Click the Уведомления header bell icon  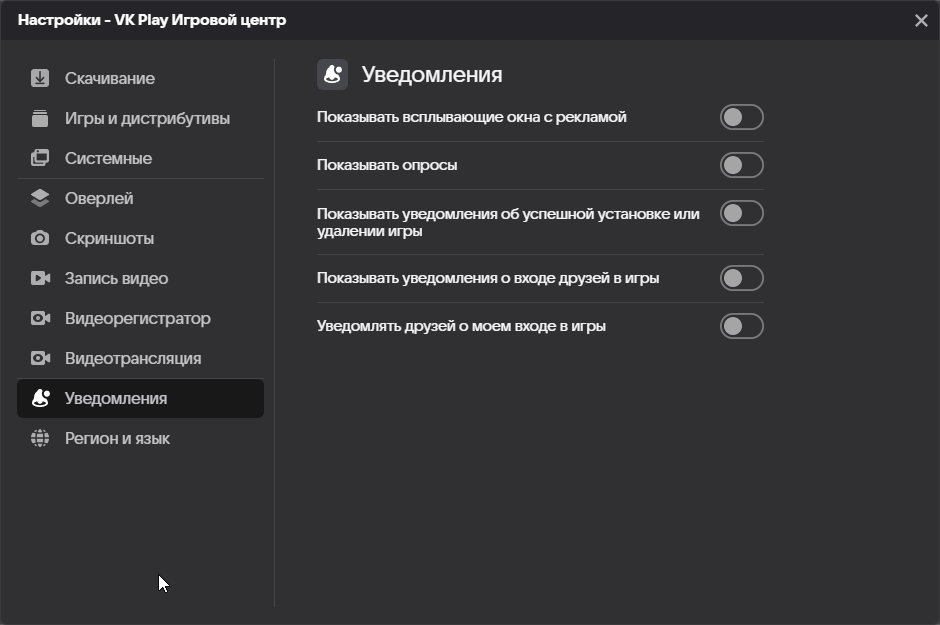click(x=332, y=74)
